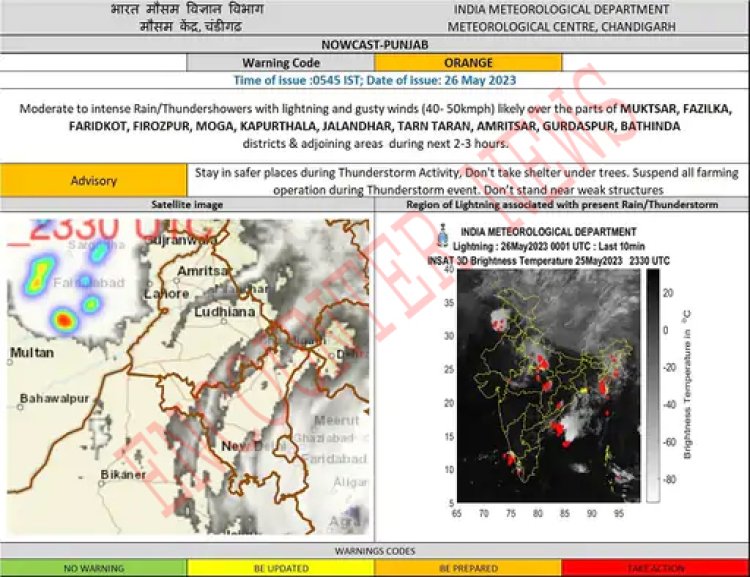Click the Ludhiana label on map
The image size is (750, 577).
click(x=224, y=312)
